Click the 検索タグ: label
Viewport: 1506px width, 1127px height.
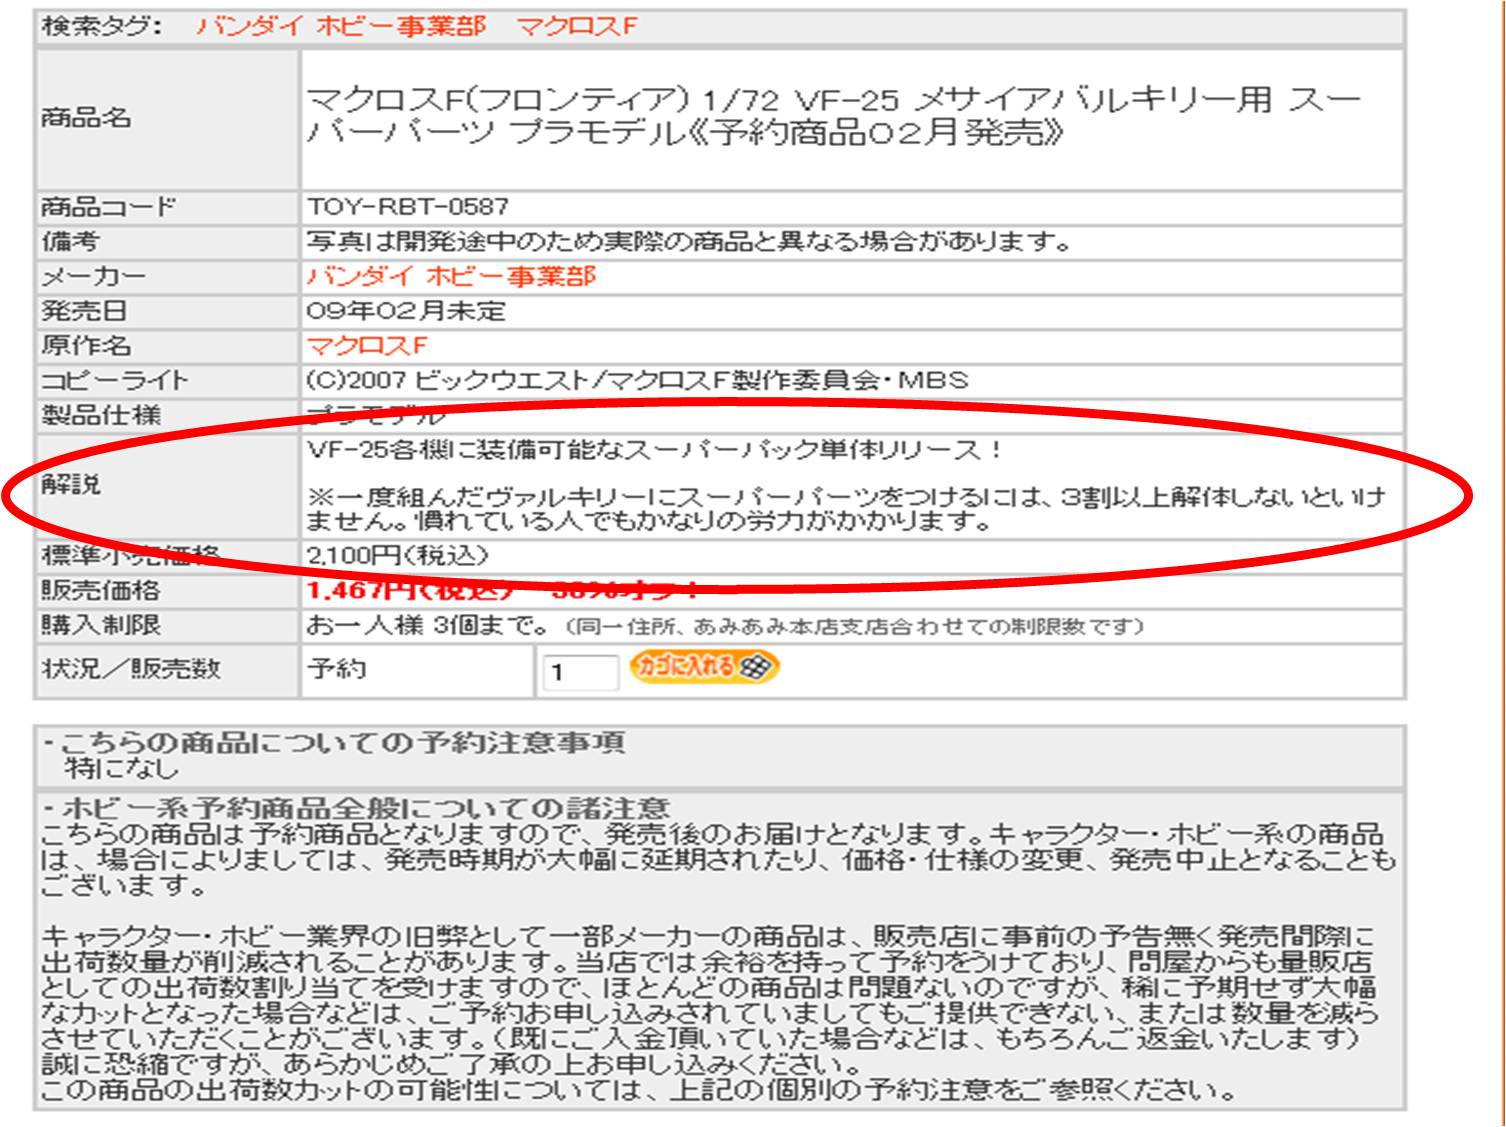[101, 26]
